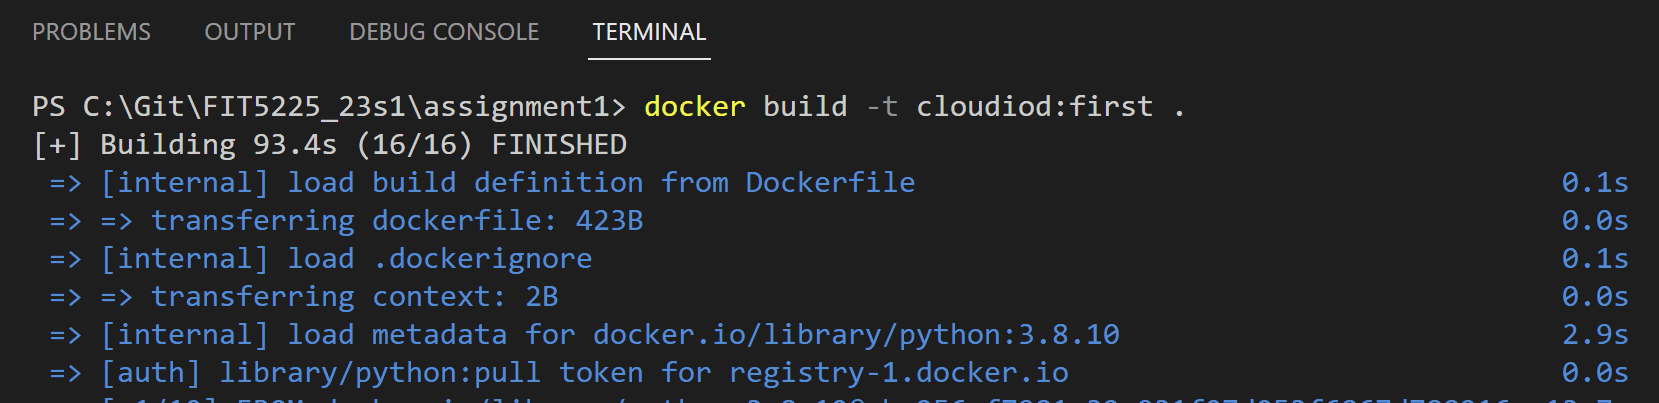The height and width of the screenshot is (403, 1659).
Task: Click the PS C:\Git\FIT5225_23s1\assignment1 prompt path
Action: point(329,107)
